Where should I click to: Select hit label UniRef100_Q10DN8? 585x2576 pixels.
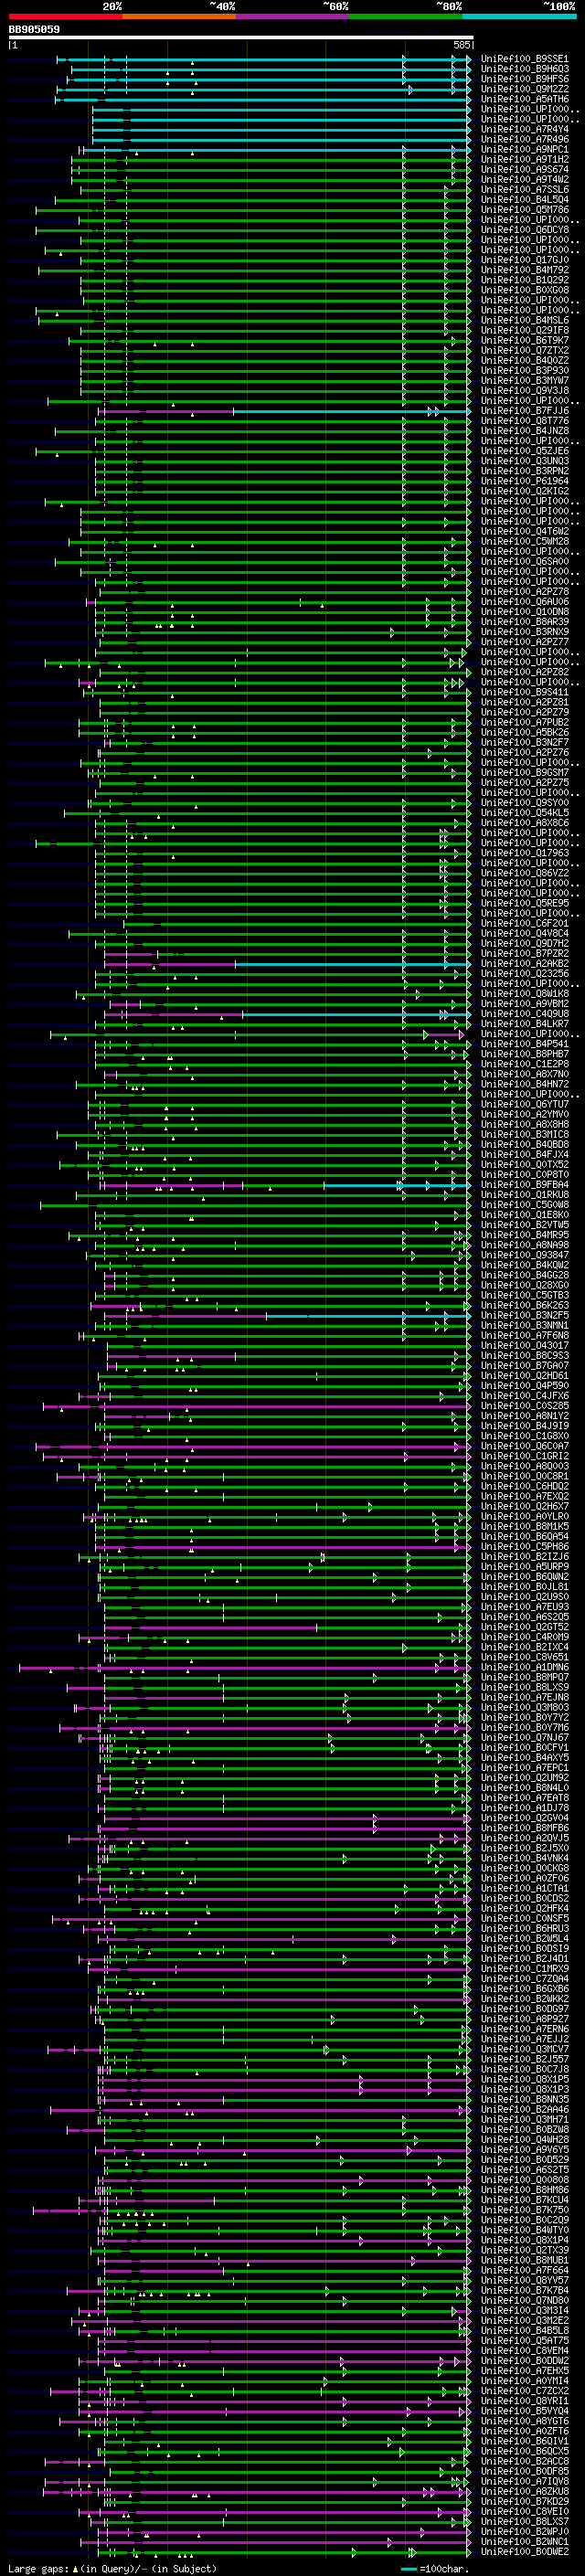525,611
